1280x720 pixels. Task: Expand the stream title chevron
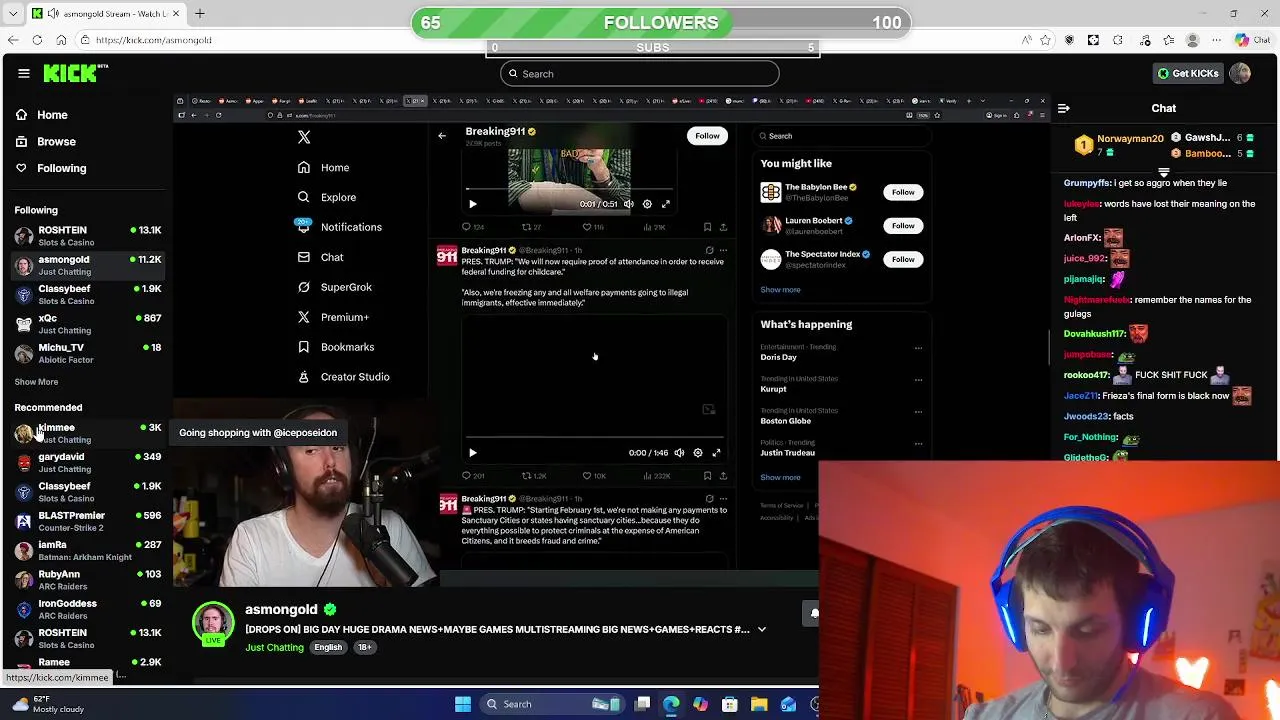(762, 629)
